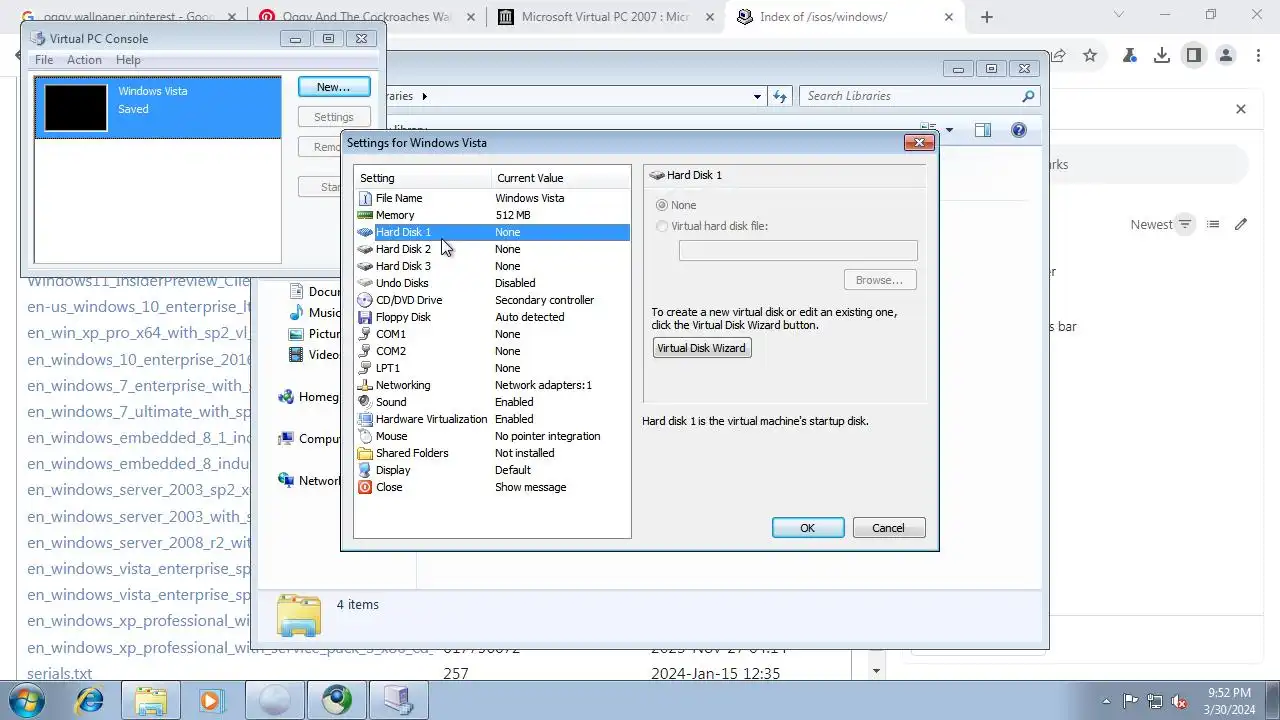Image resolution: width=1280 pixels, height=720 pixels.
Task: Select the COM1 port icon
Action: [x=365, y=334]
